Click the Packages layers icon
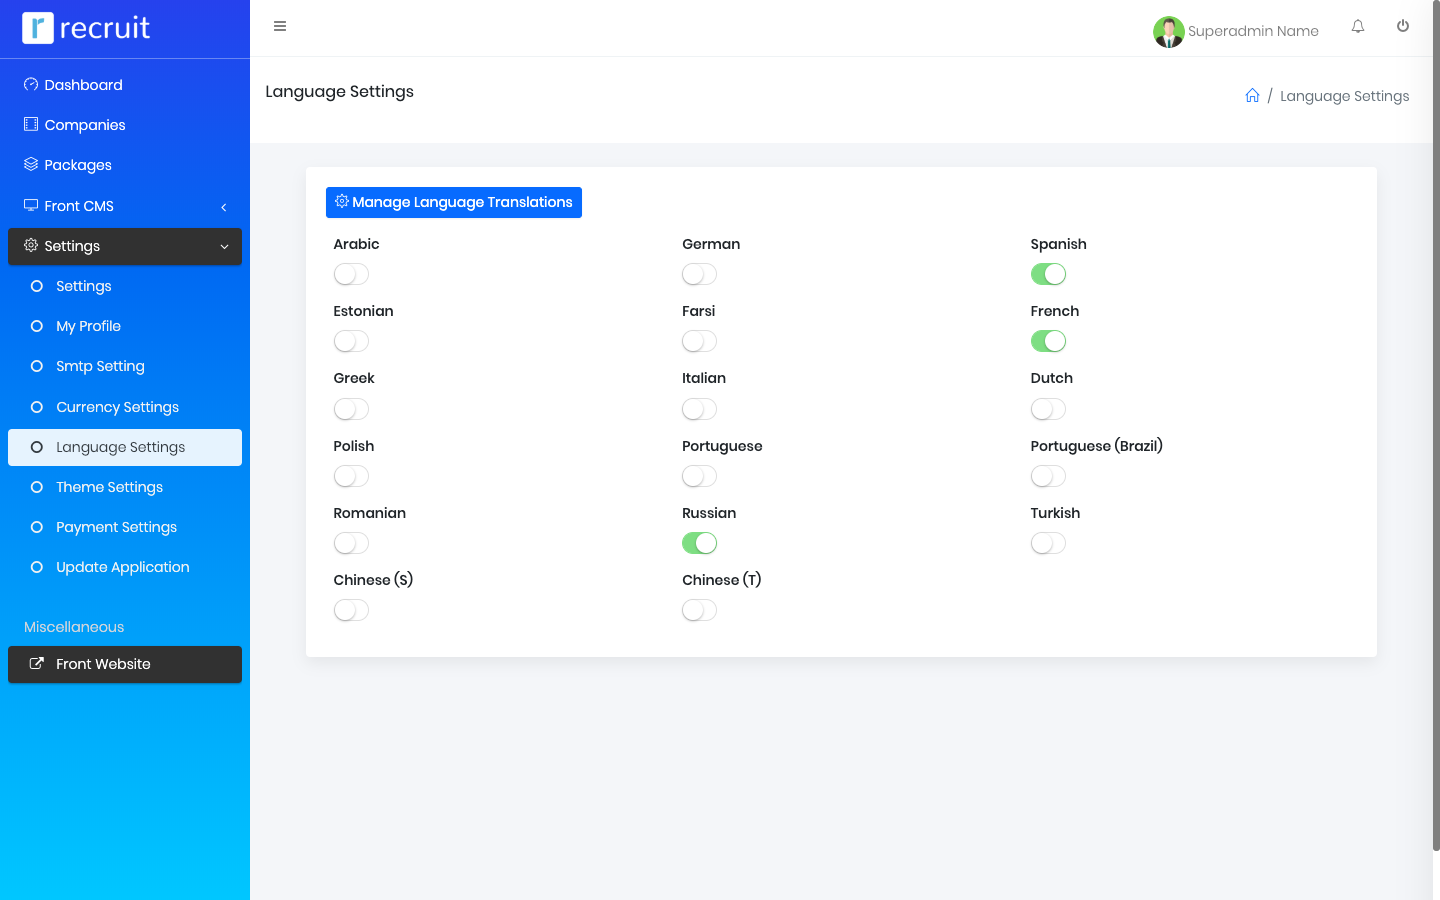1440x900 pixels. point(31,165)
